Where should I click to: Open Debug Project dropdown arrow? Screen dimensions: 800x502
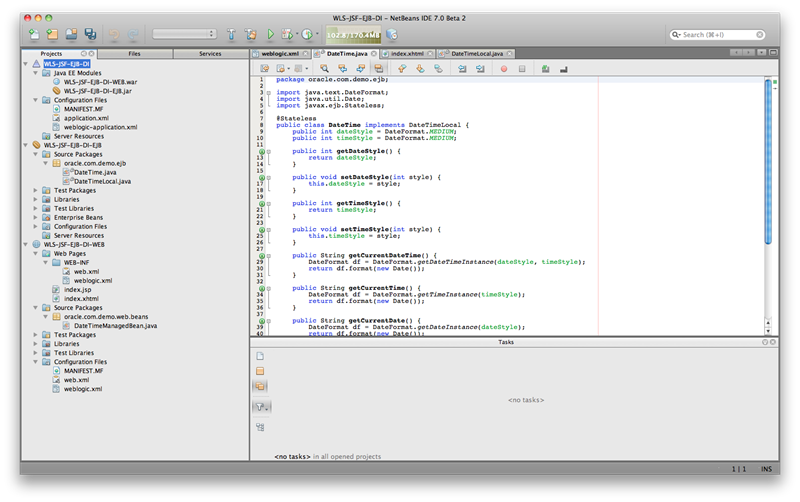296,34
